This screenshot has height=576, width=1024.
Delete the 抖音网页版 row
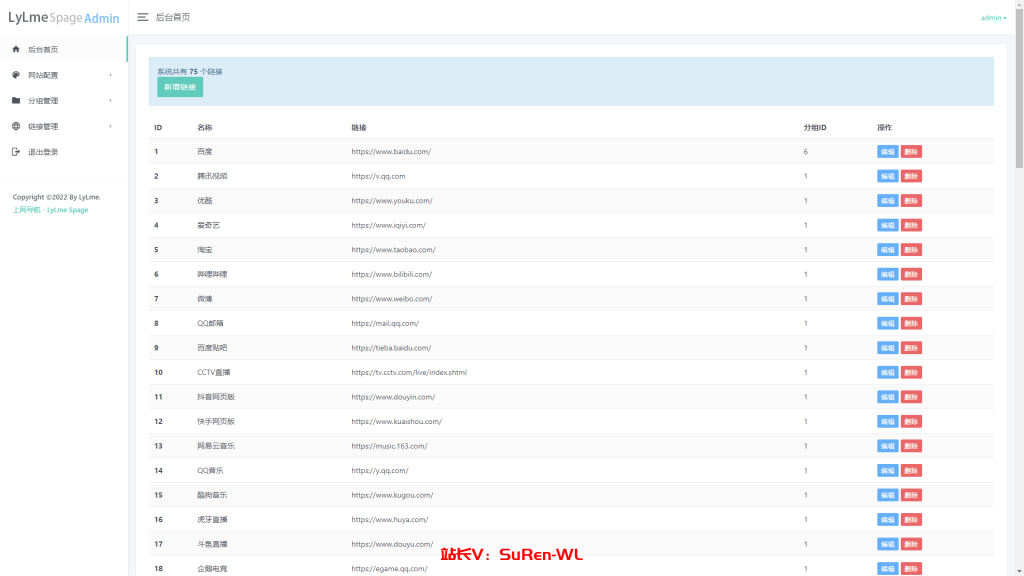pyautogui.click(x=911, y=397)
